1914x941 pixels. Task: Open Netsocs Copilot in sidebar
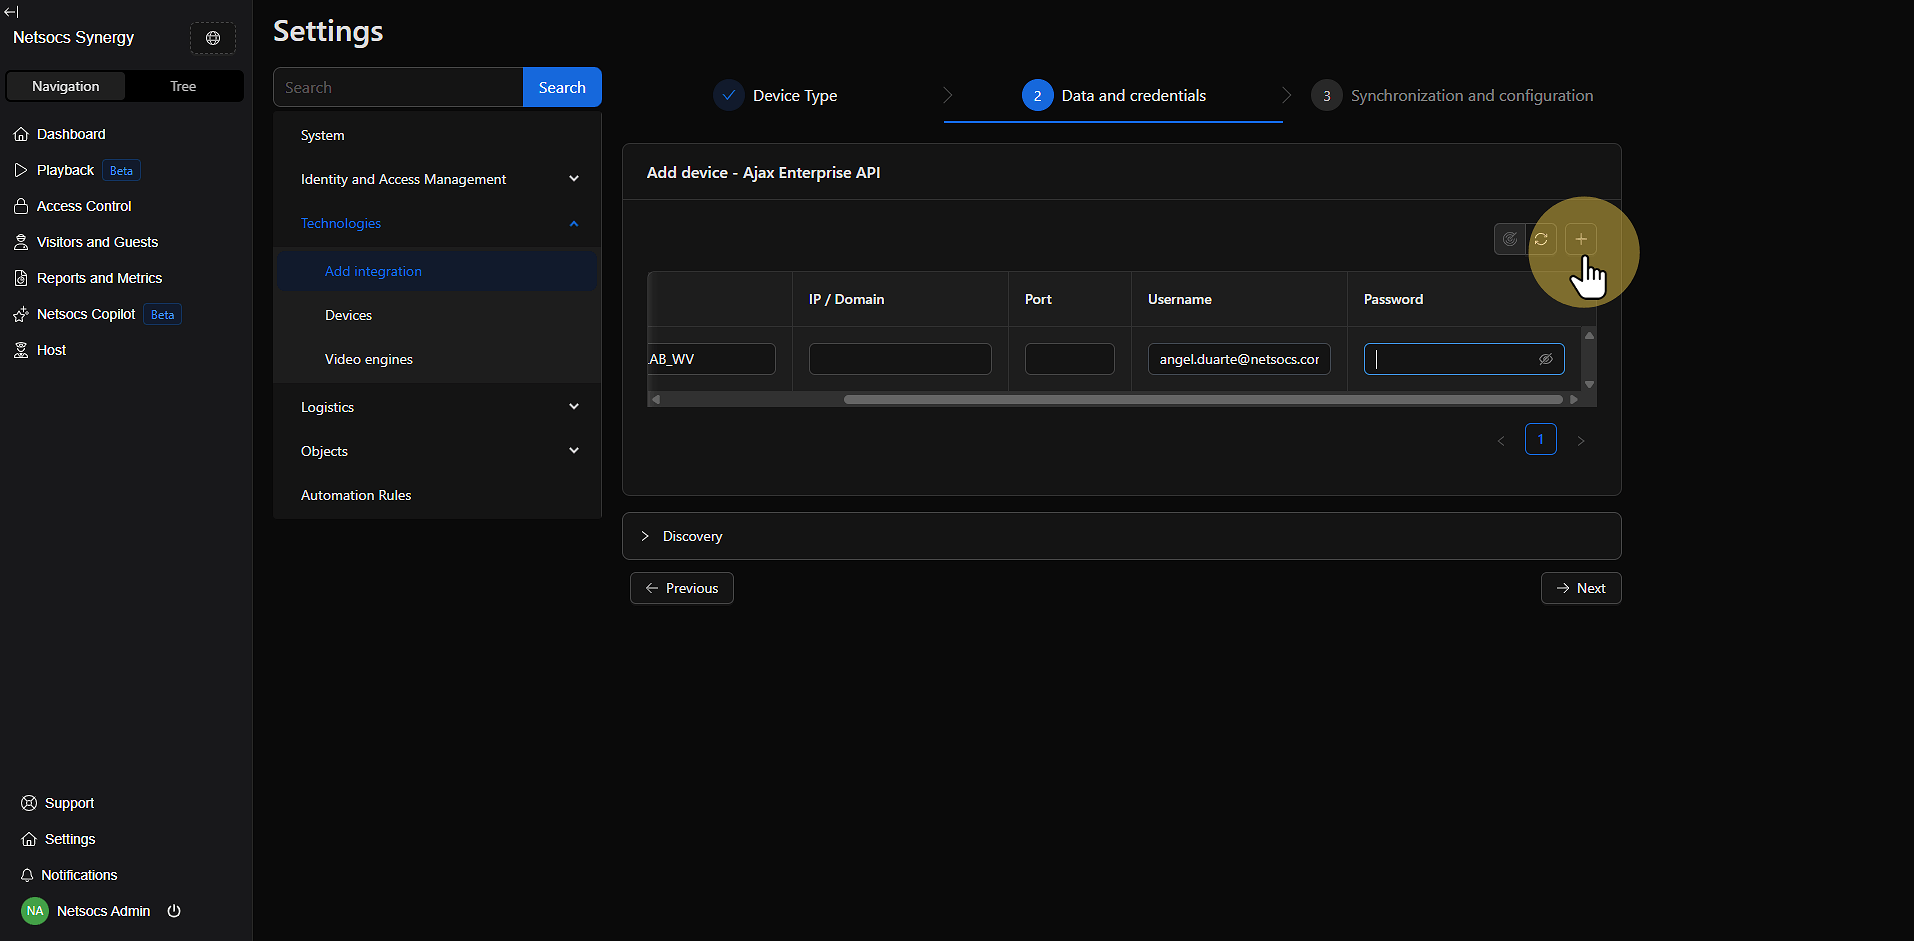(x=86, y=314)
